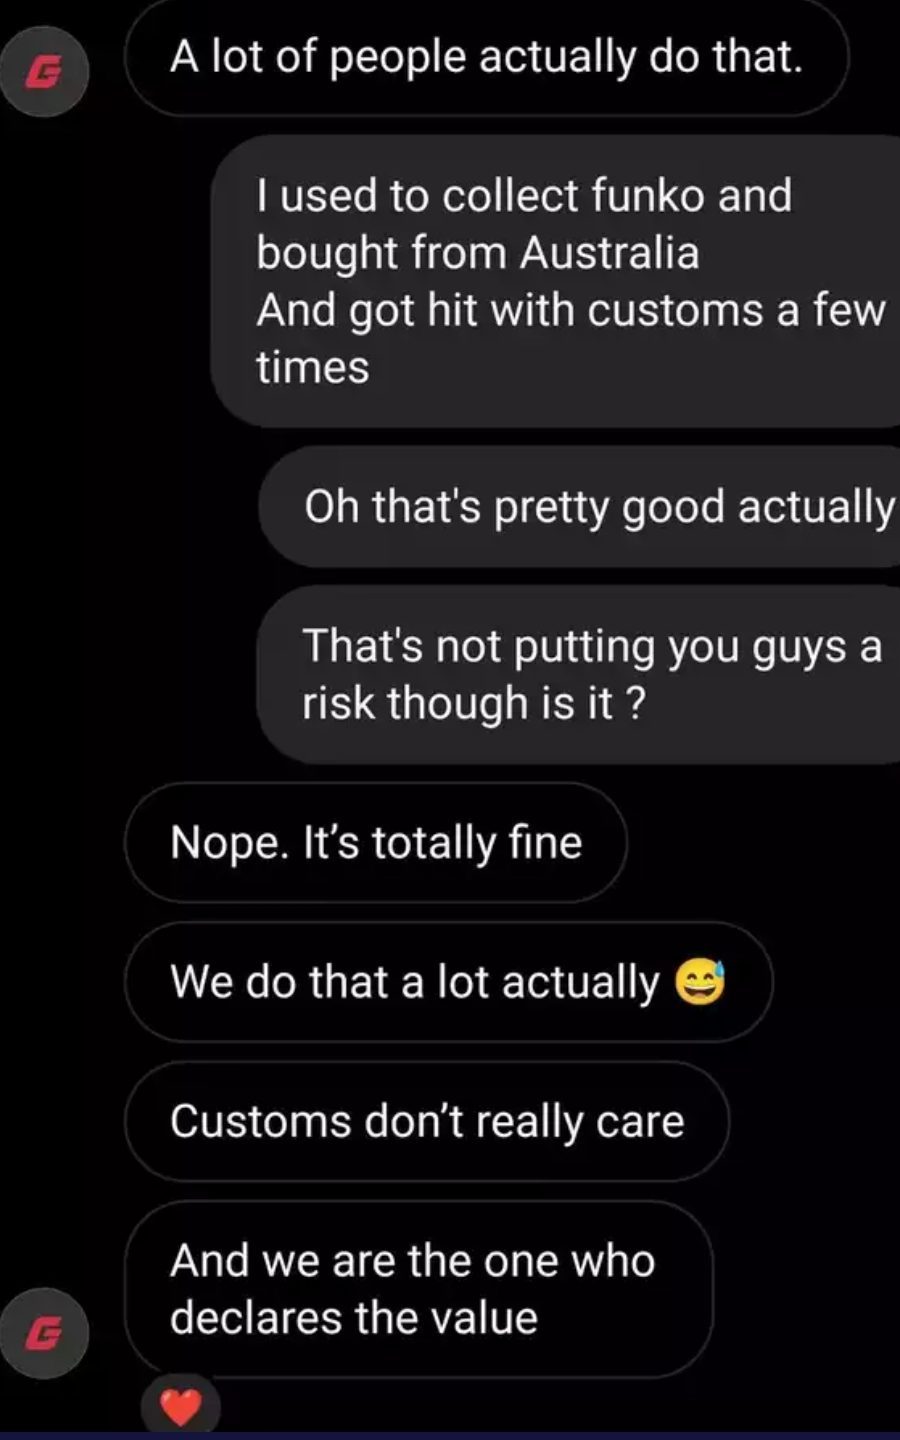The width and height of the screenshot is (900, 1440).
Task: Tap the red G avatar beside last message
Action: click(x=45, y=1333)
